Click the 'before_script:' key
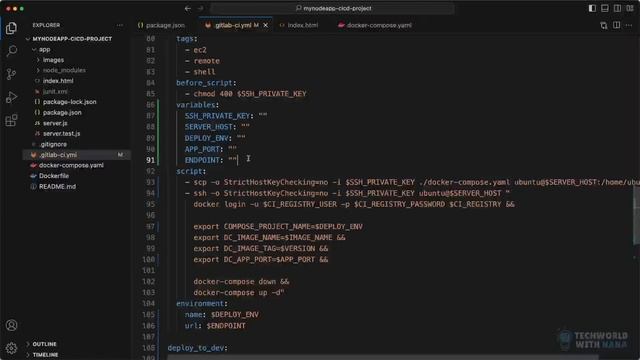Screen dimensions: 640x360 pos(206,83)
